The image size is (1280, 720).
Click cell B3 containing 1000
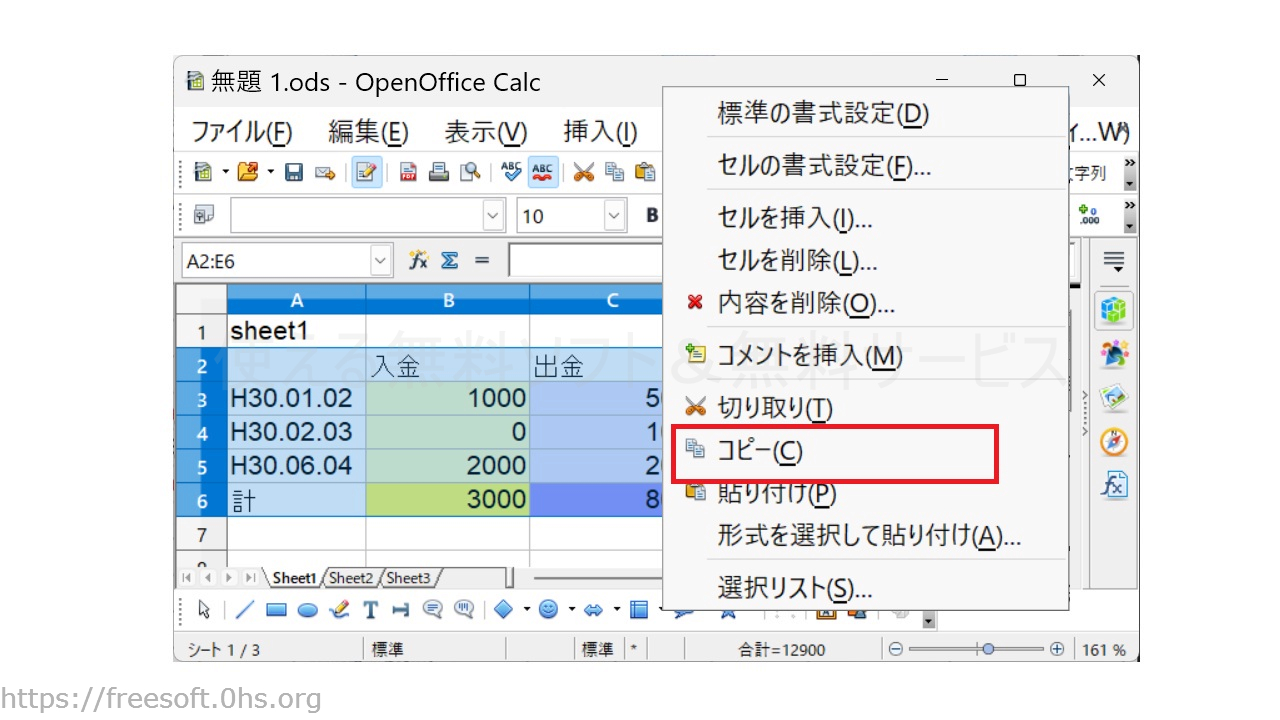tap(447, 398)
